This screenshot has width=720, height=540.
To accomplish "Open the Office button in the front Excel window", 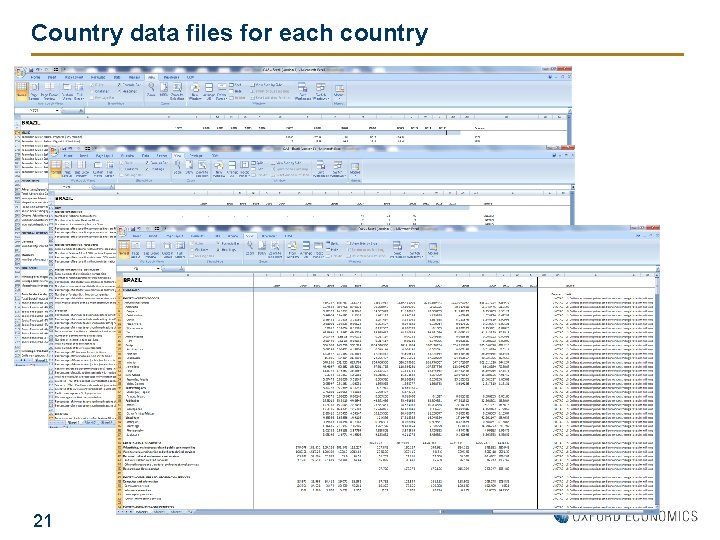I will click(121, 231).
